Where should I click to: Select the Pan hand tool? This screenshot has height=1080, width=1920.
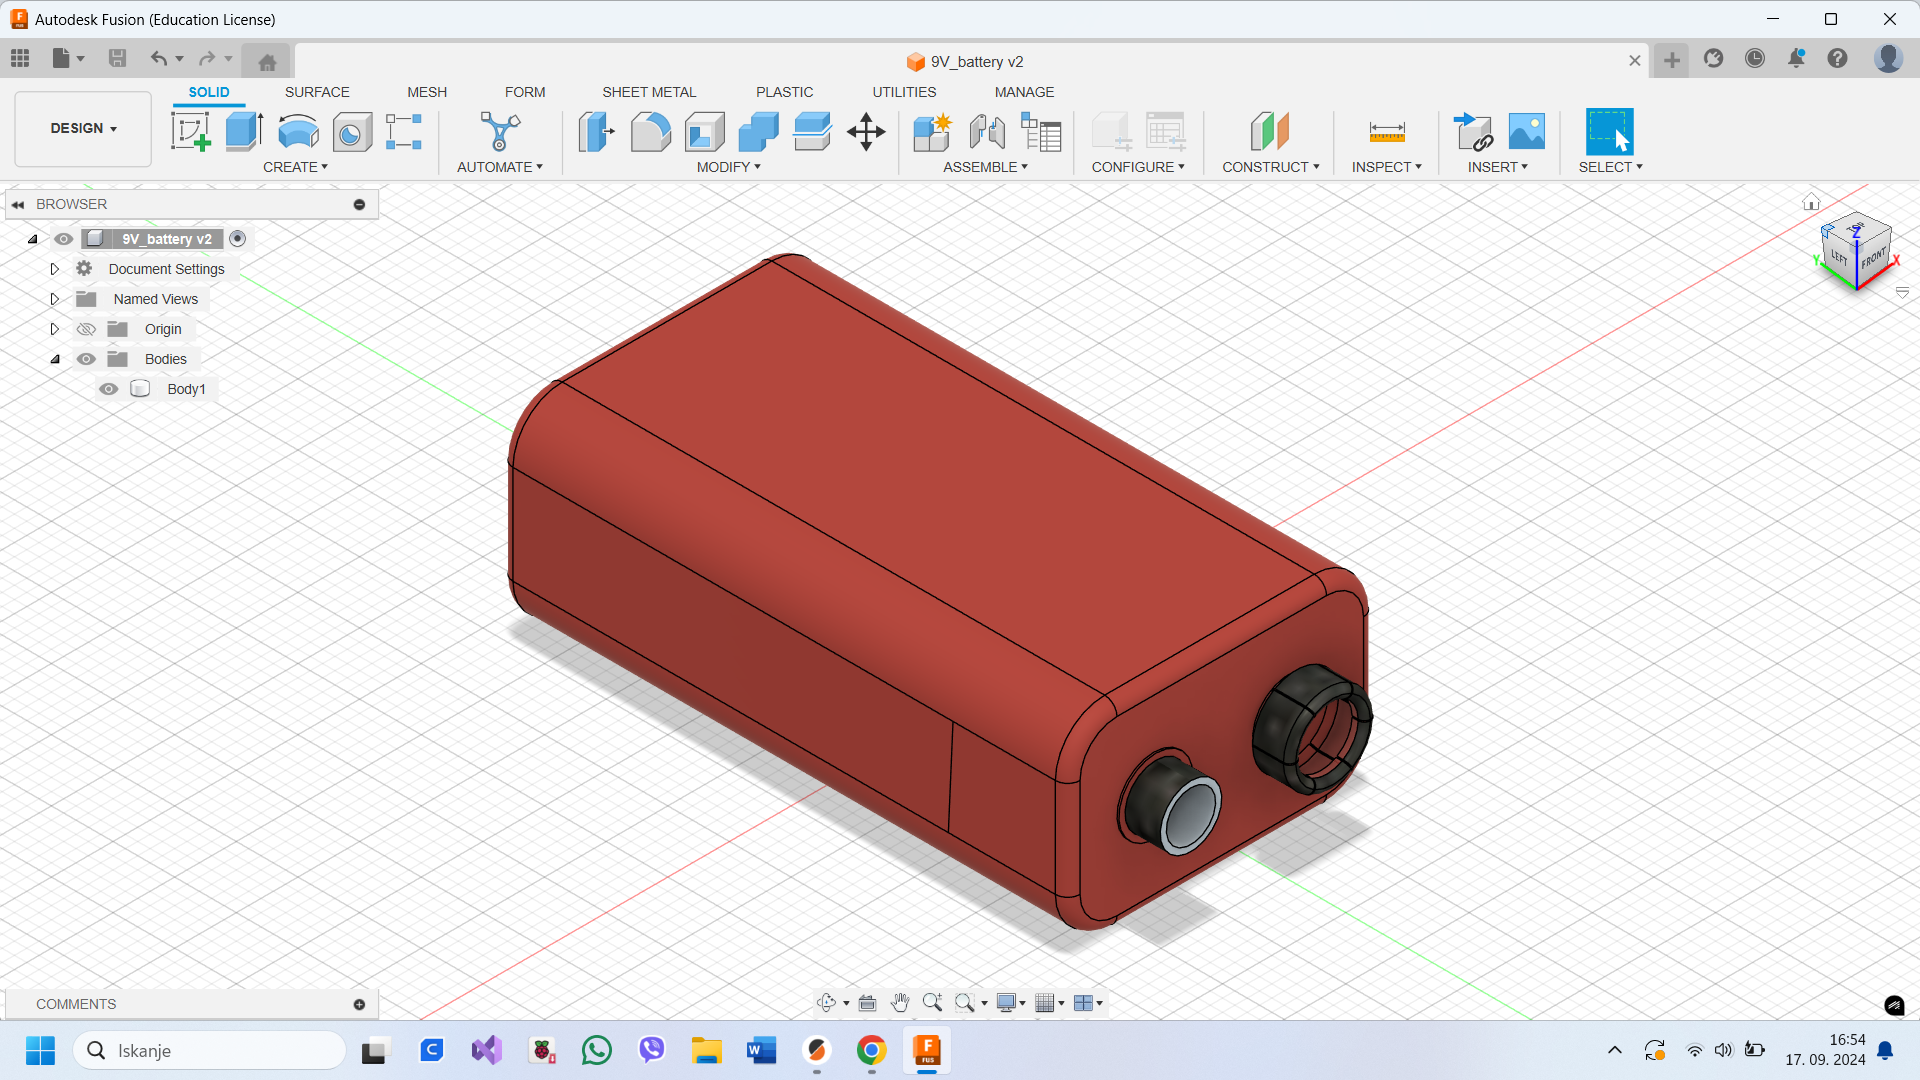click(900, 1002)
